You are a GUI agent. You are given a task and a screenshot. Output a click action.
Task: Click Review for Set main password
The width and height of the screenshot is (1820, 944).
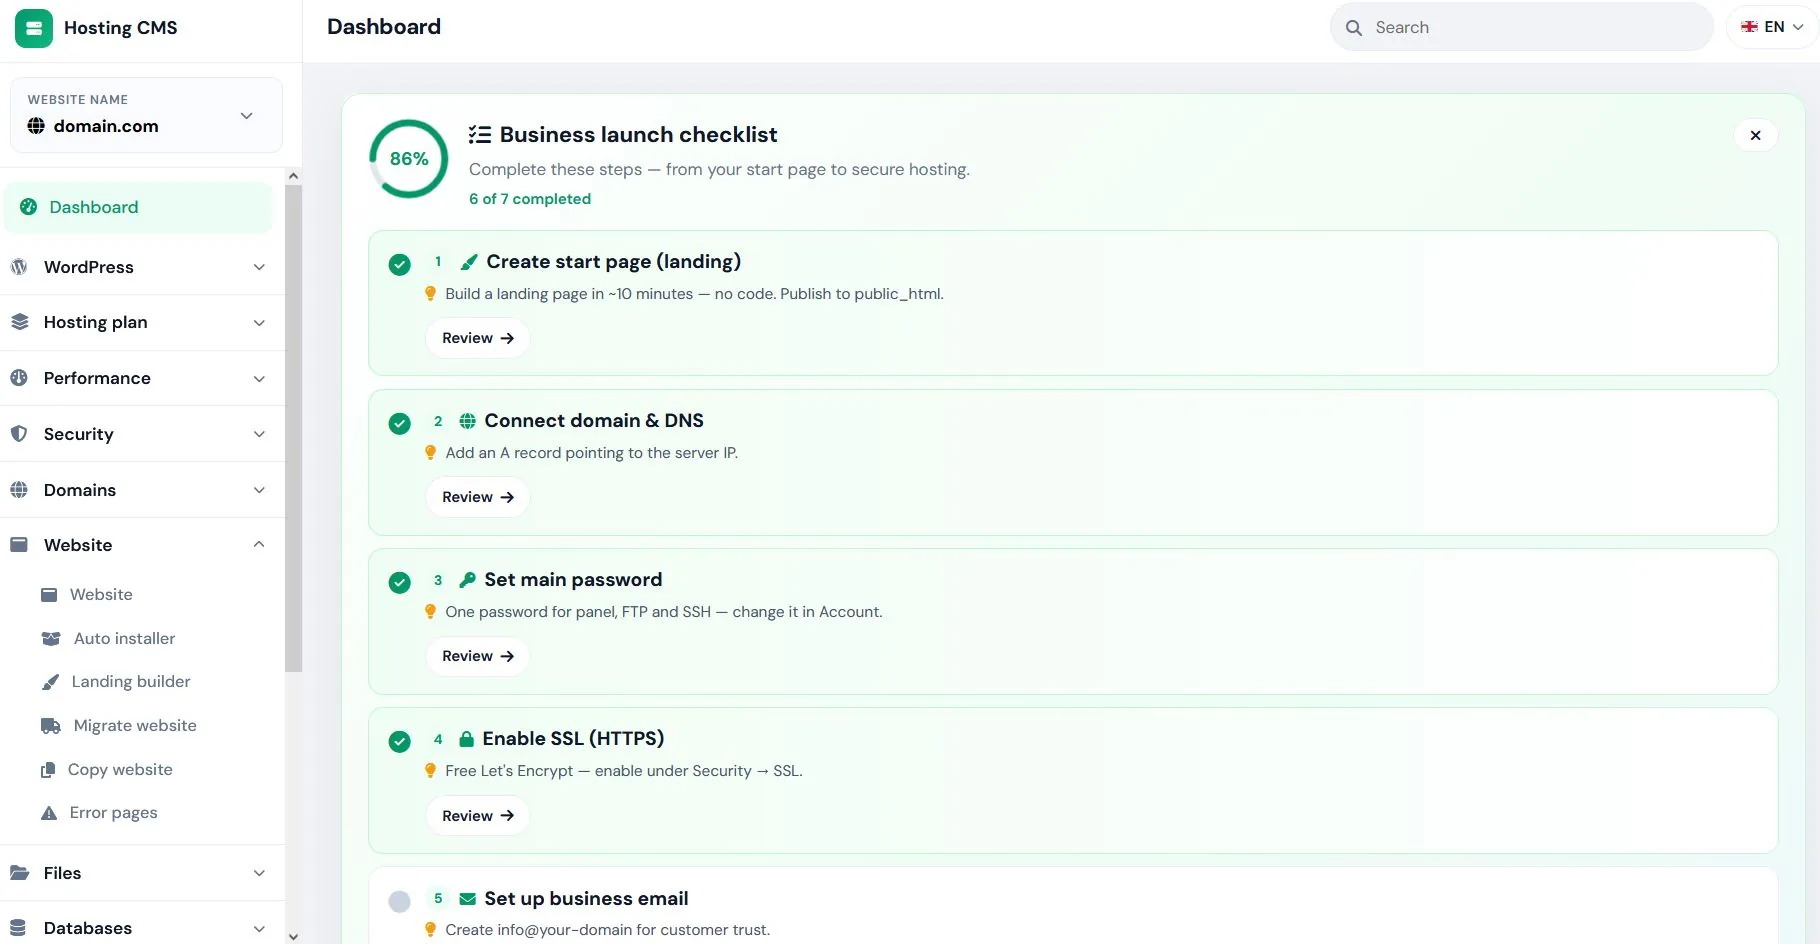pos(478,656)
